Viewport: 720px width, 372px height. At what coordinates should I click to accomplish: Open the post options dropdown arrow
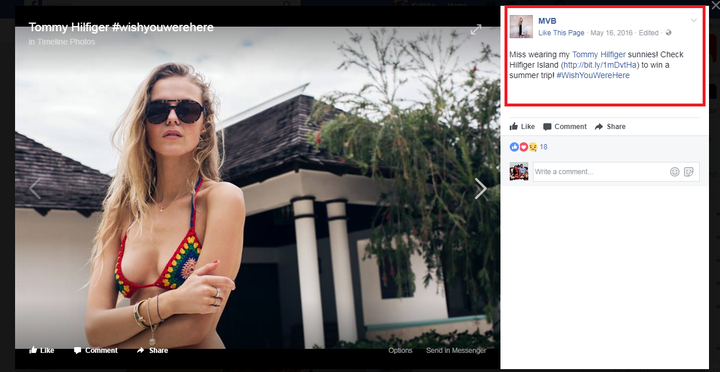[x=694, y=20]
